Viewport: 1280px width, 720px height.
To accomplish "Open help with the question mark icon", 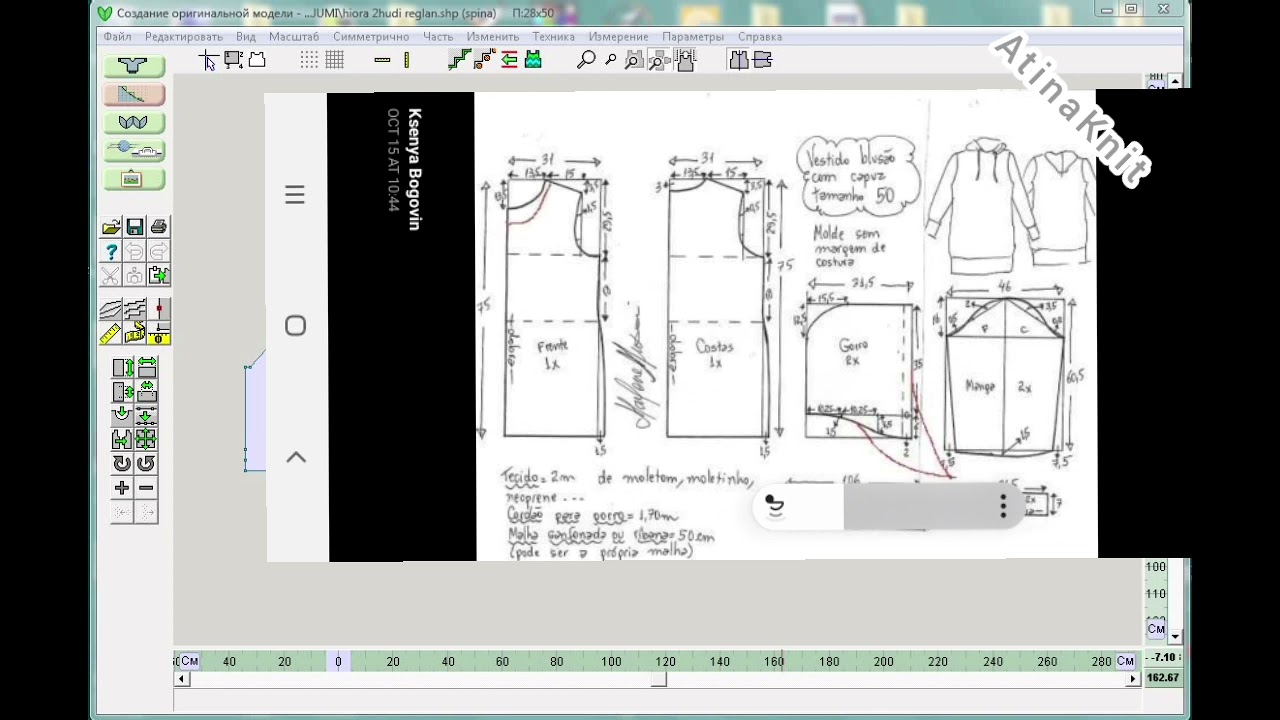I will pos(111,251).
